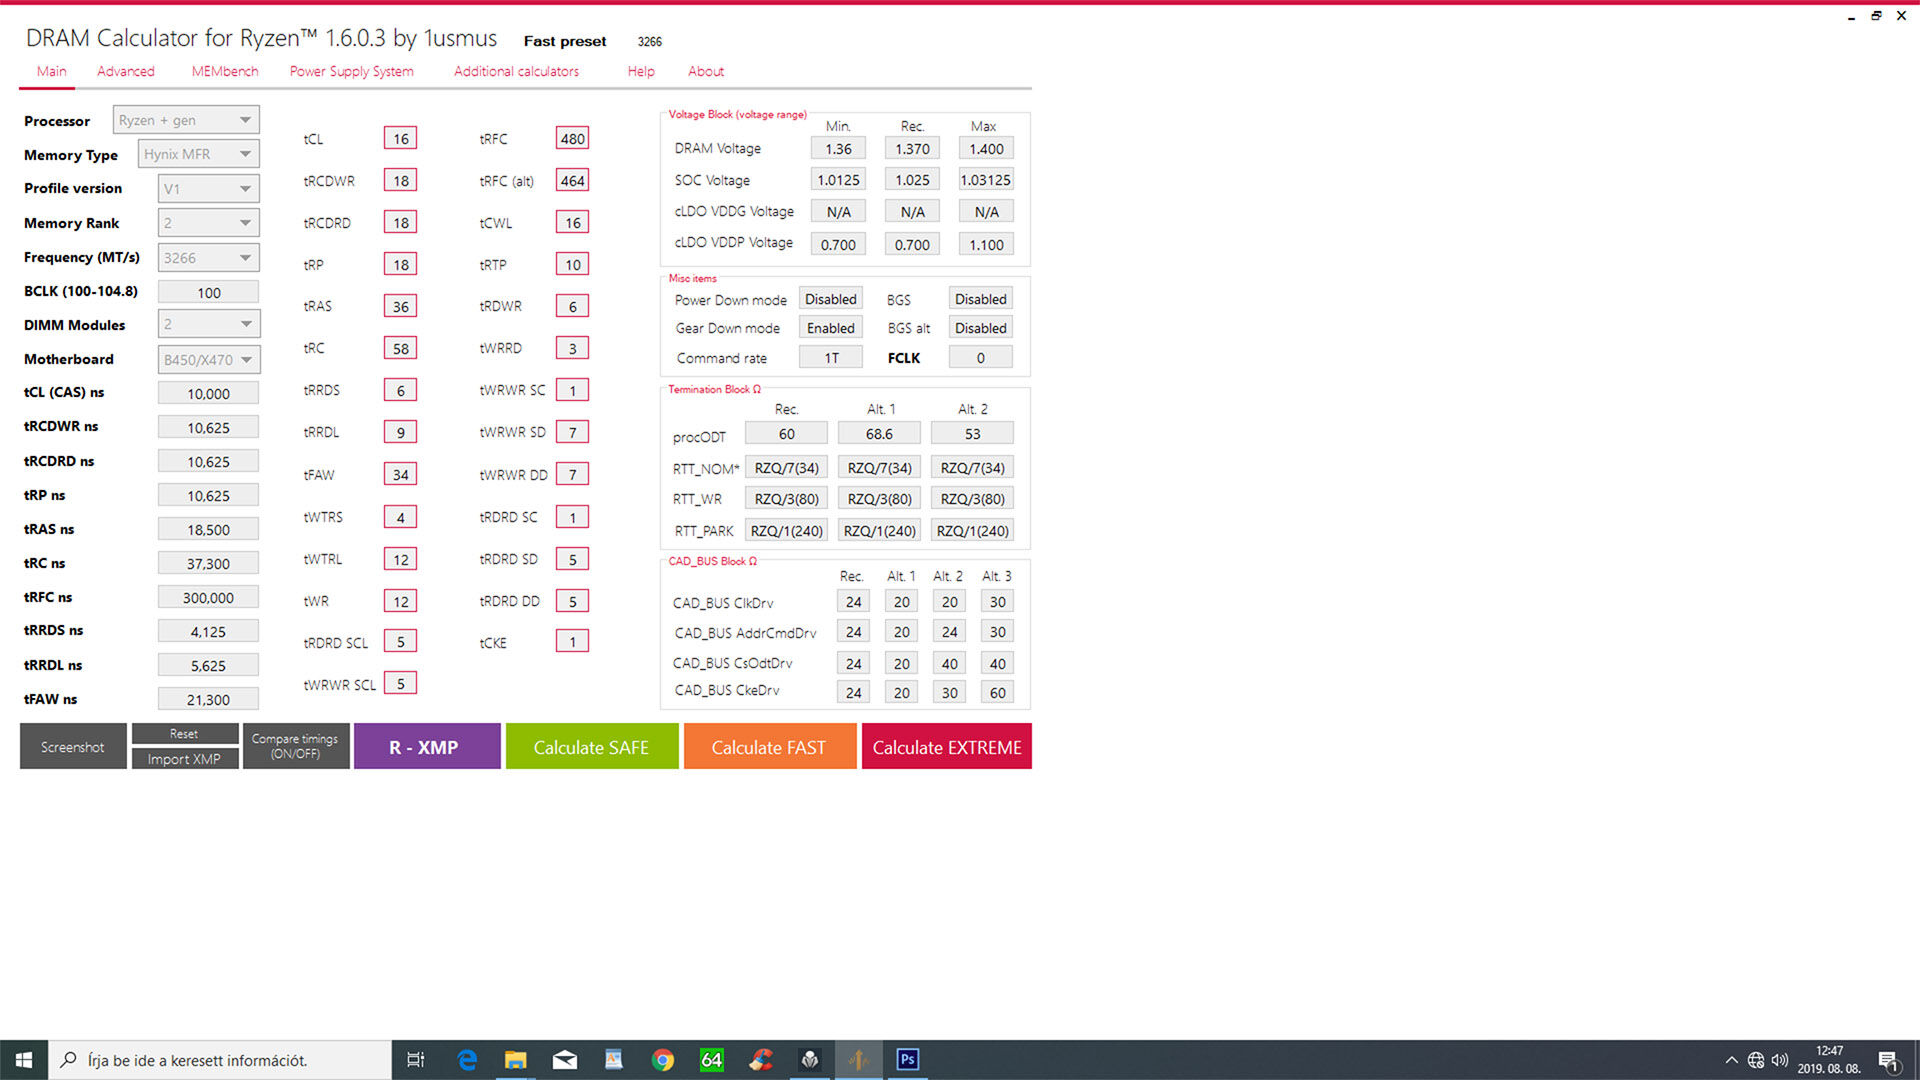Click procODT Alt. 1 value 68.6
The image size is (1920, 1080).
(879, 433)
